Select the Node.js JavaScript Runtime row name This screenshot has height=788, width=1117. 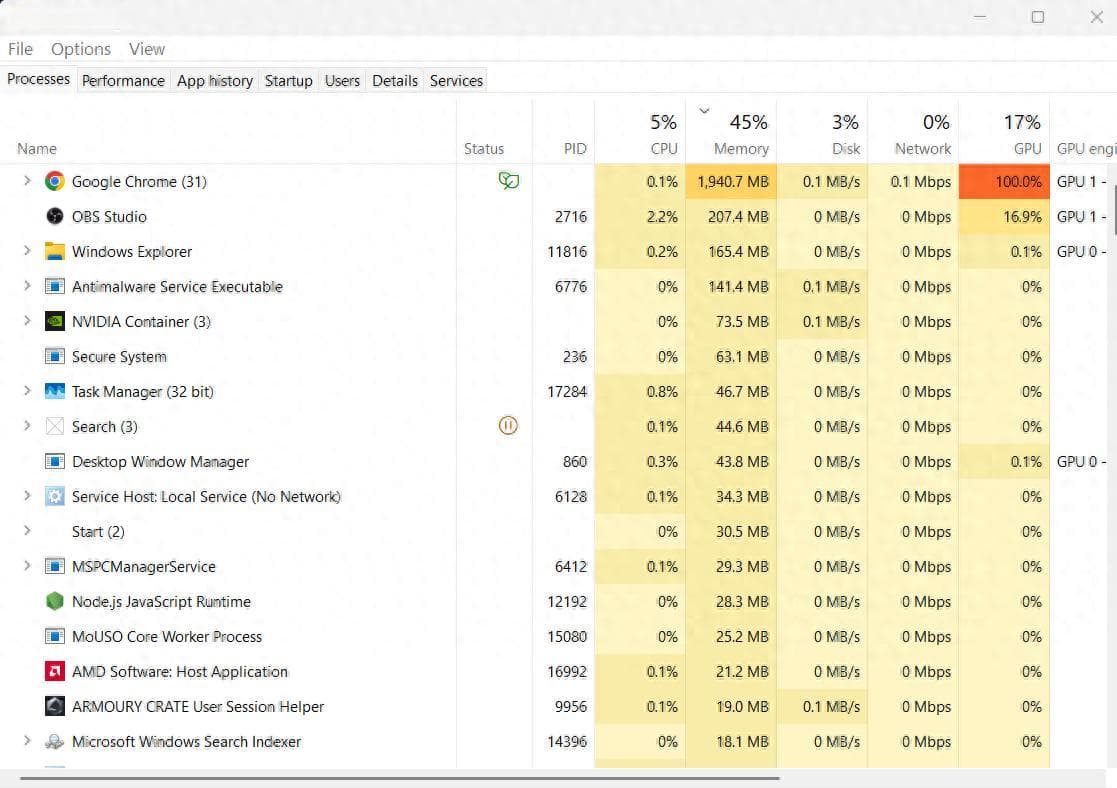tap(161, 602)
